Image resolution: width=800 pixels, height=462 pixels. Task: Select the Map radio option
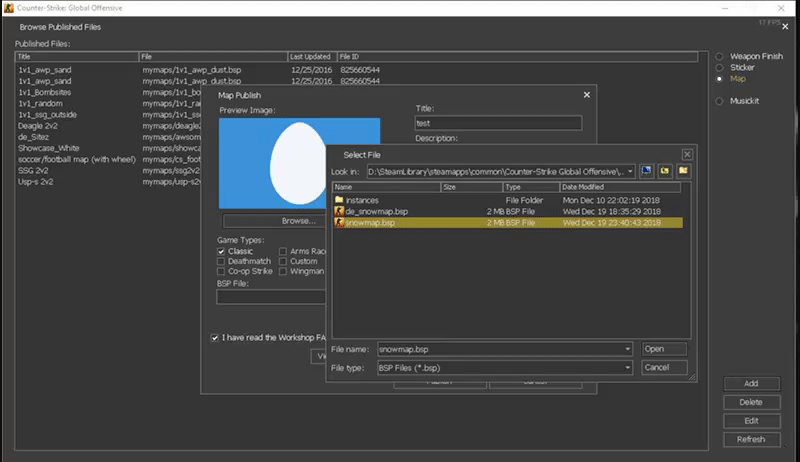tap(719, 79)
